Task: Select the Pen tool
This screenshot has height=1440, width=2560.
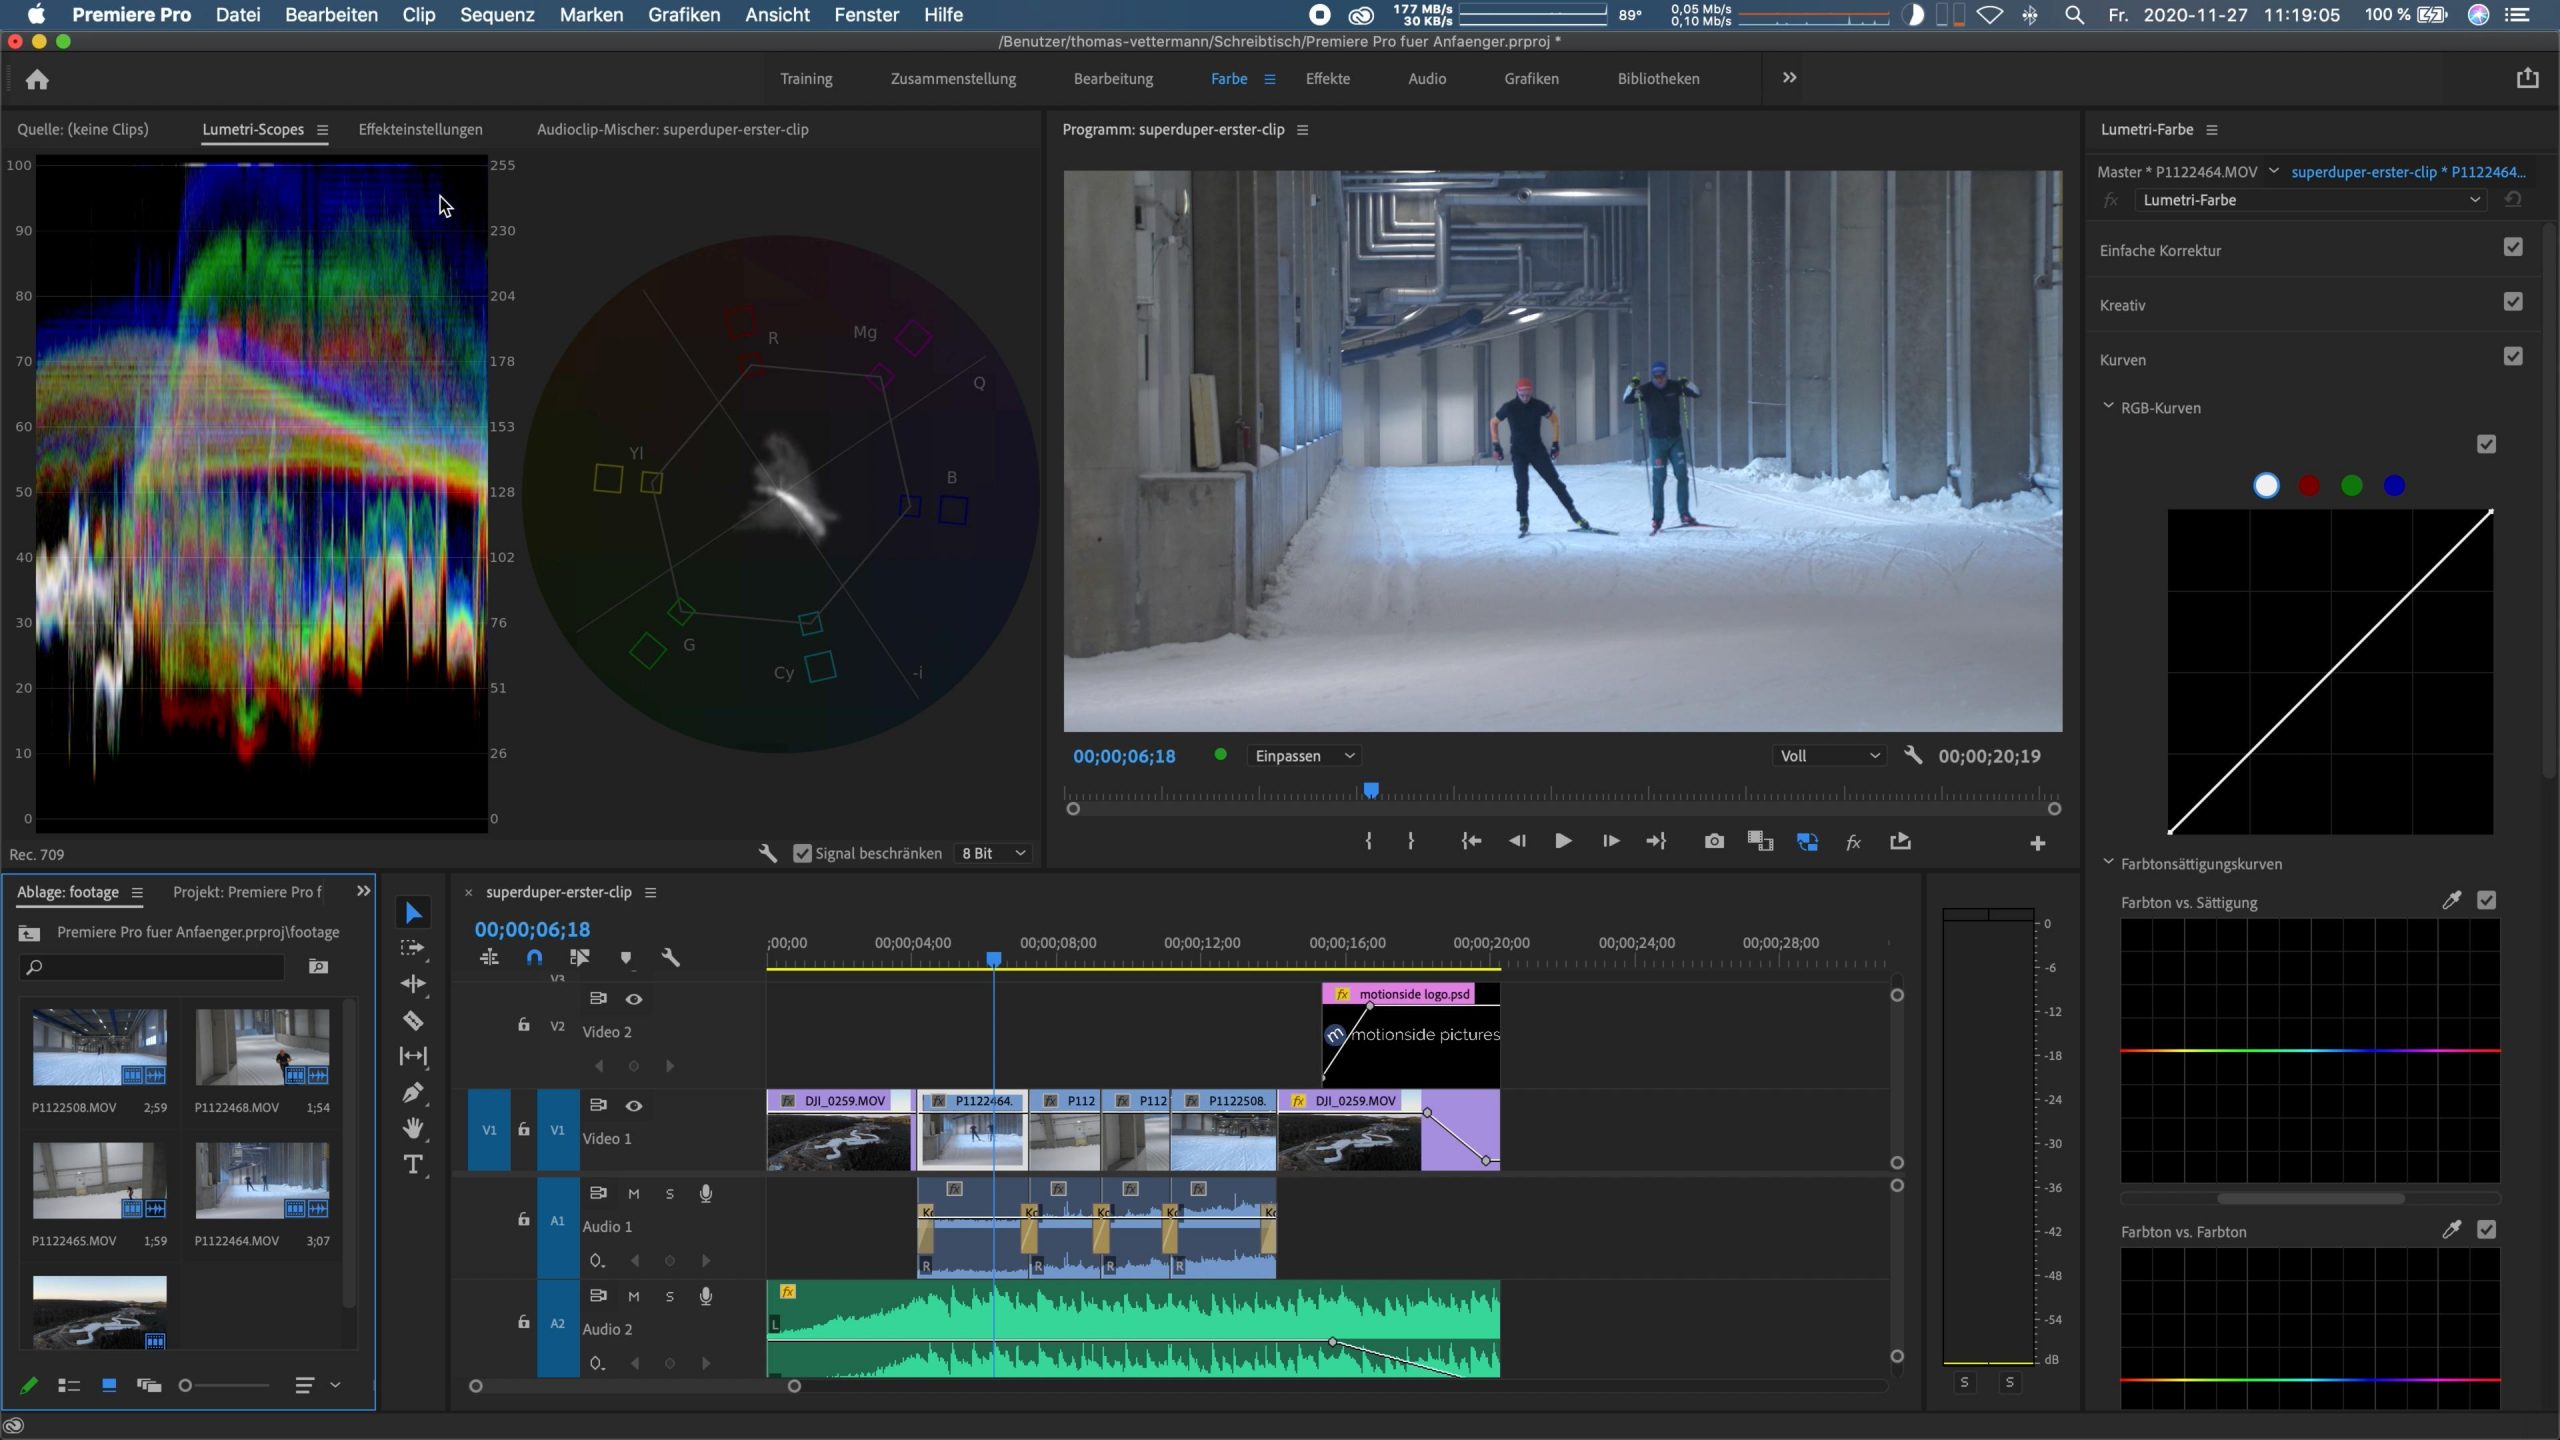Action: (x=413, y=1092)
